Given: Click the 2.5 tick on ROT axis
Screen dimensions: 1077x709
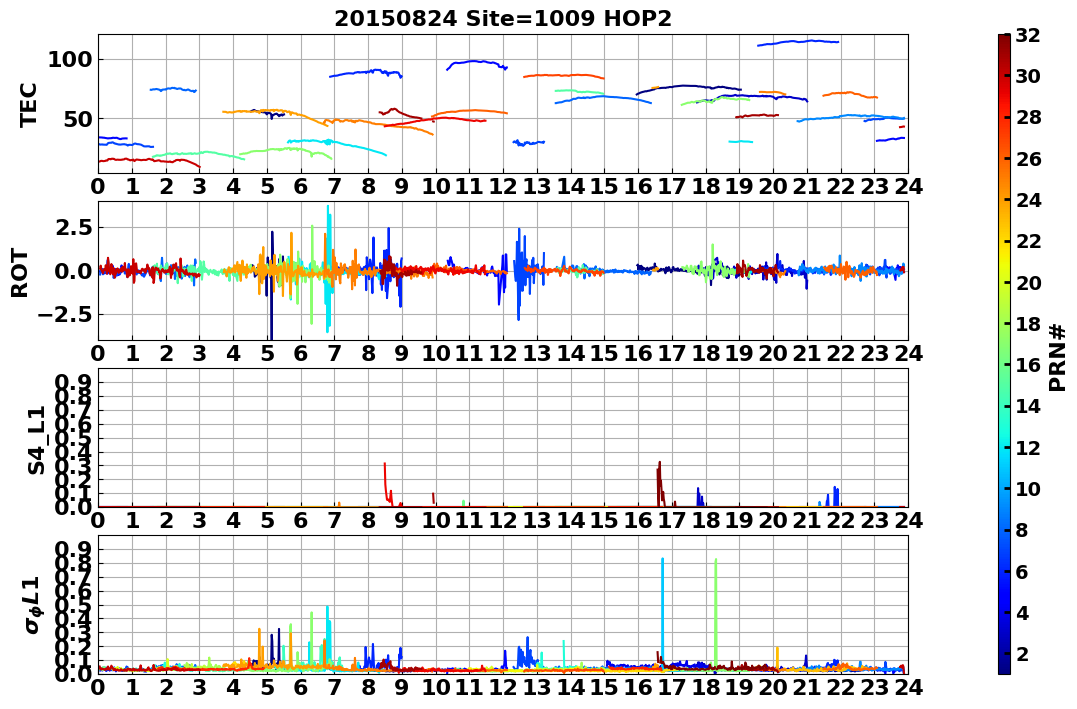Looking at the screenshot, I should pos(73,227).
